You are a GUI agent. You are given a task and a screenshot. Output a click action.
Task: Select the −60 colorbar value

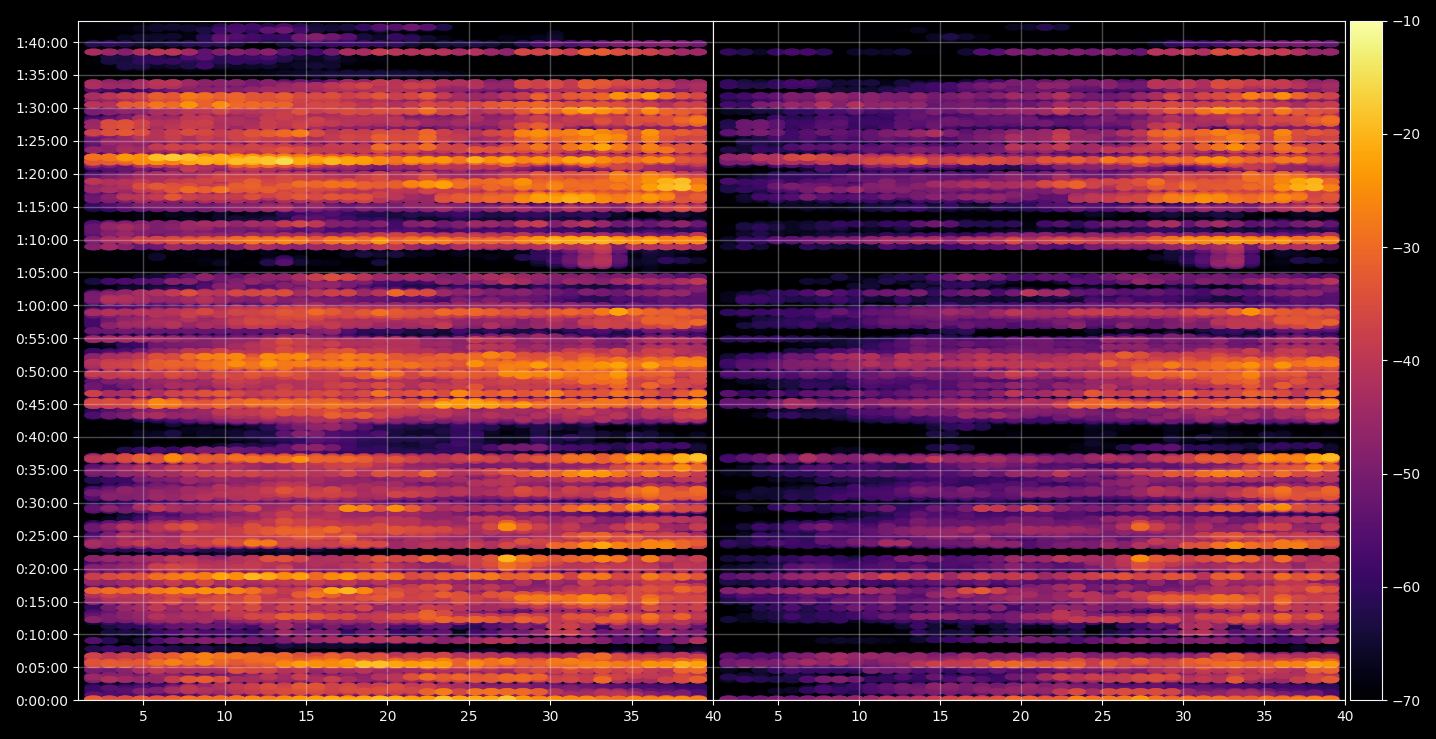[x=1405, y=587]
